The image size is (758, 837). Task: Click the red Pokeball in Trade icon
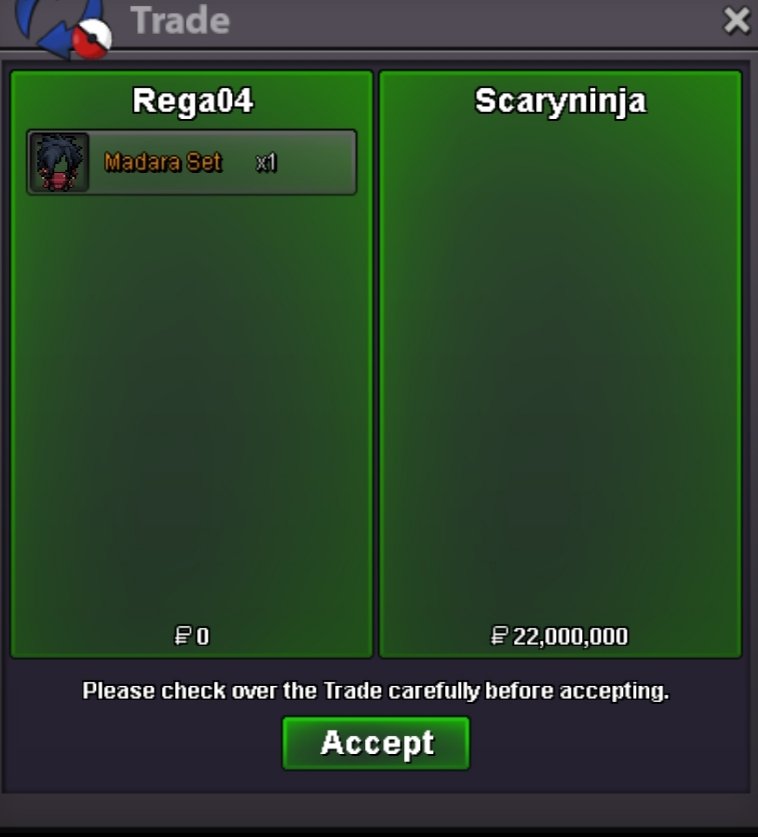pyautogui.click(x=92, y=38)
